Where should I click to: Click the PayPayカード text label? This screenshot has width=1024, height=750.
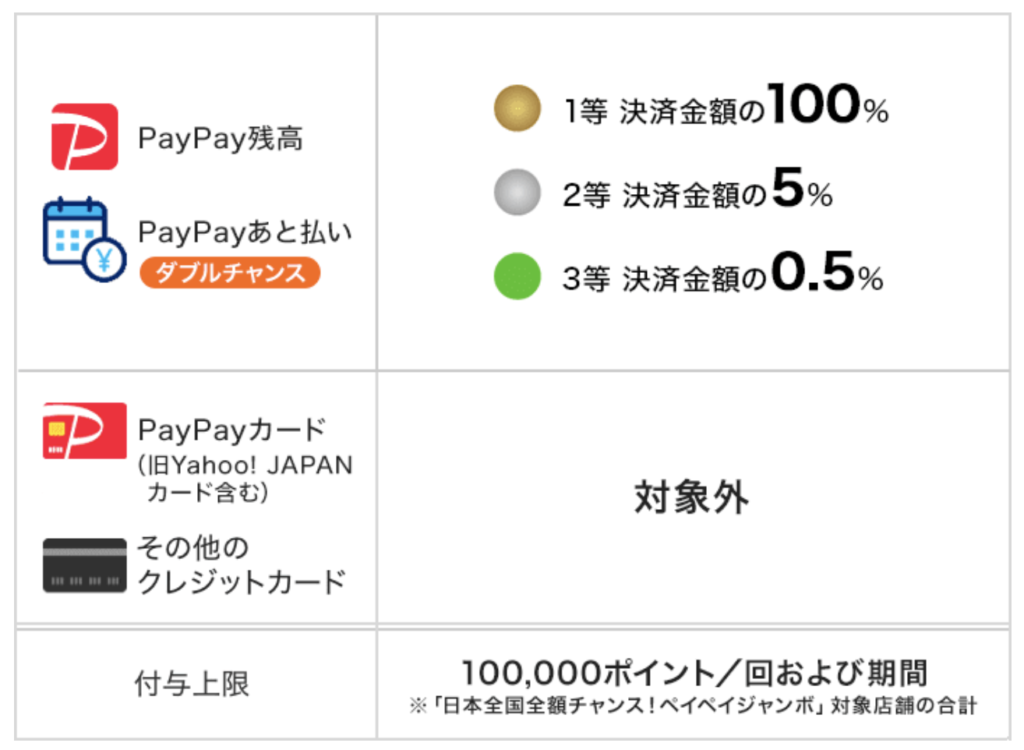[x=232, y=430]
